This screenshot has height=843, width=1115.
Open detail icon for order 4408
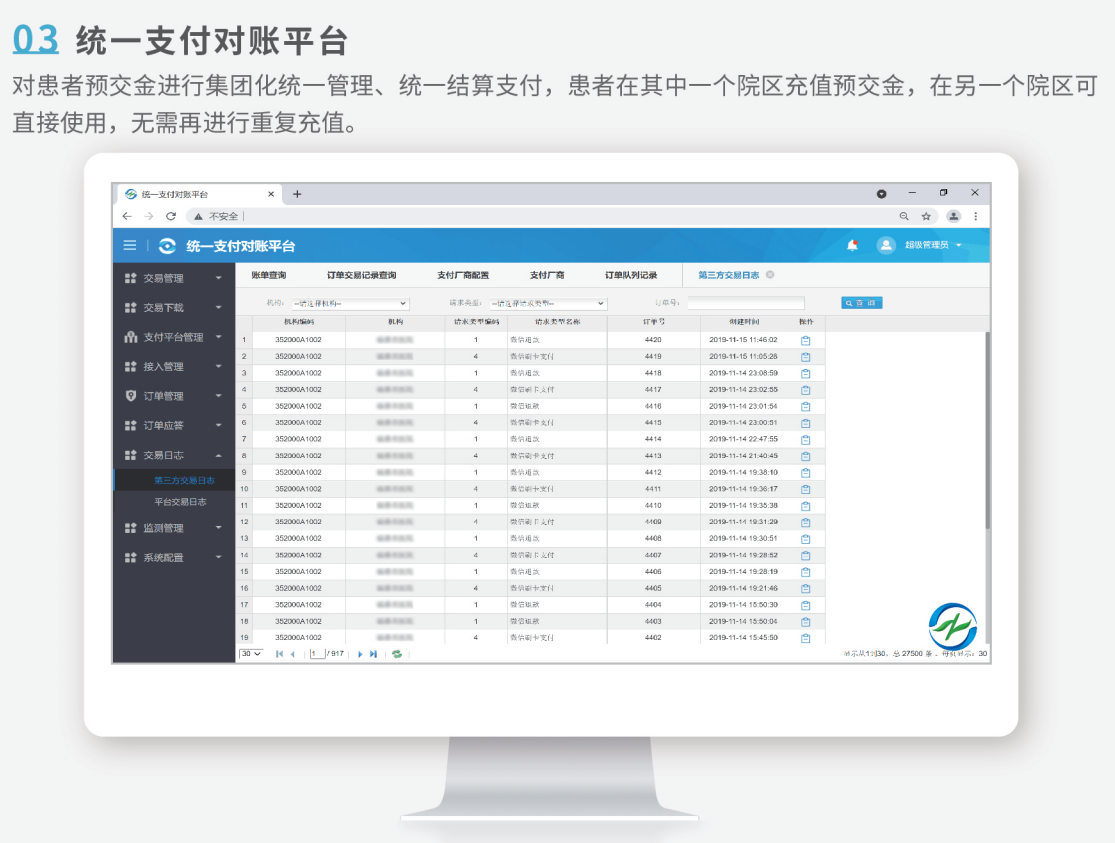806,539
